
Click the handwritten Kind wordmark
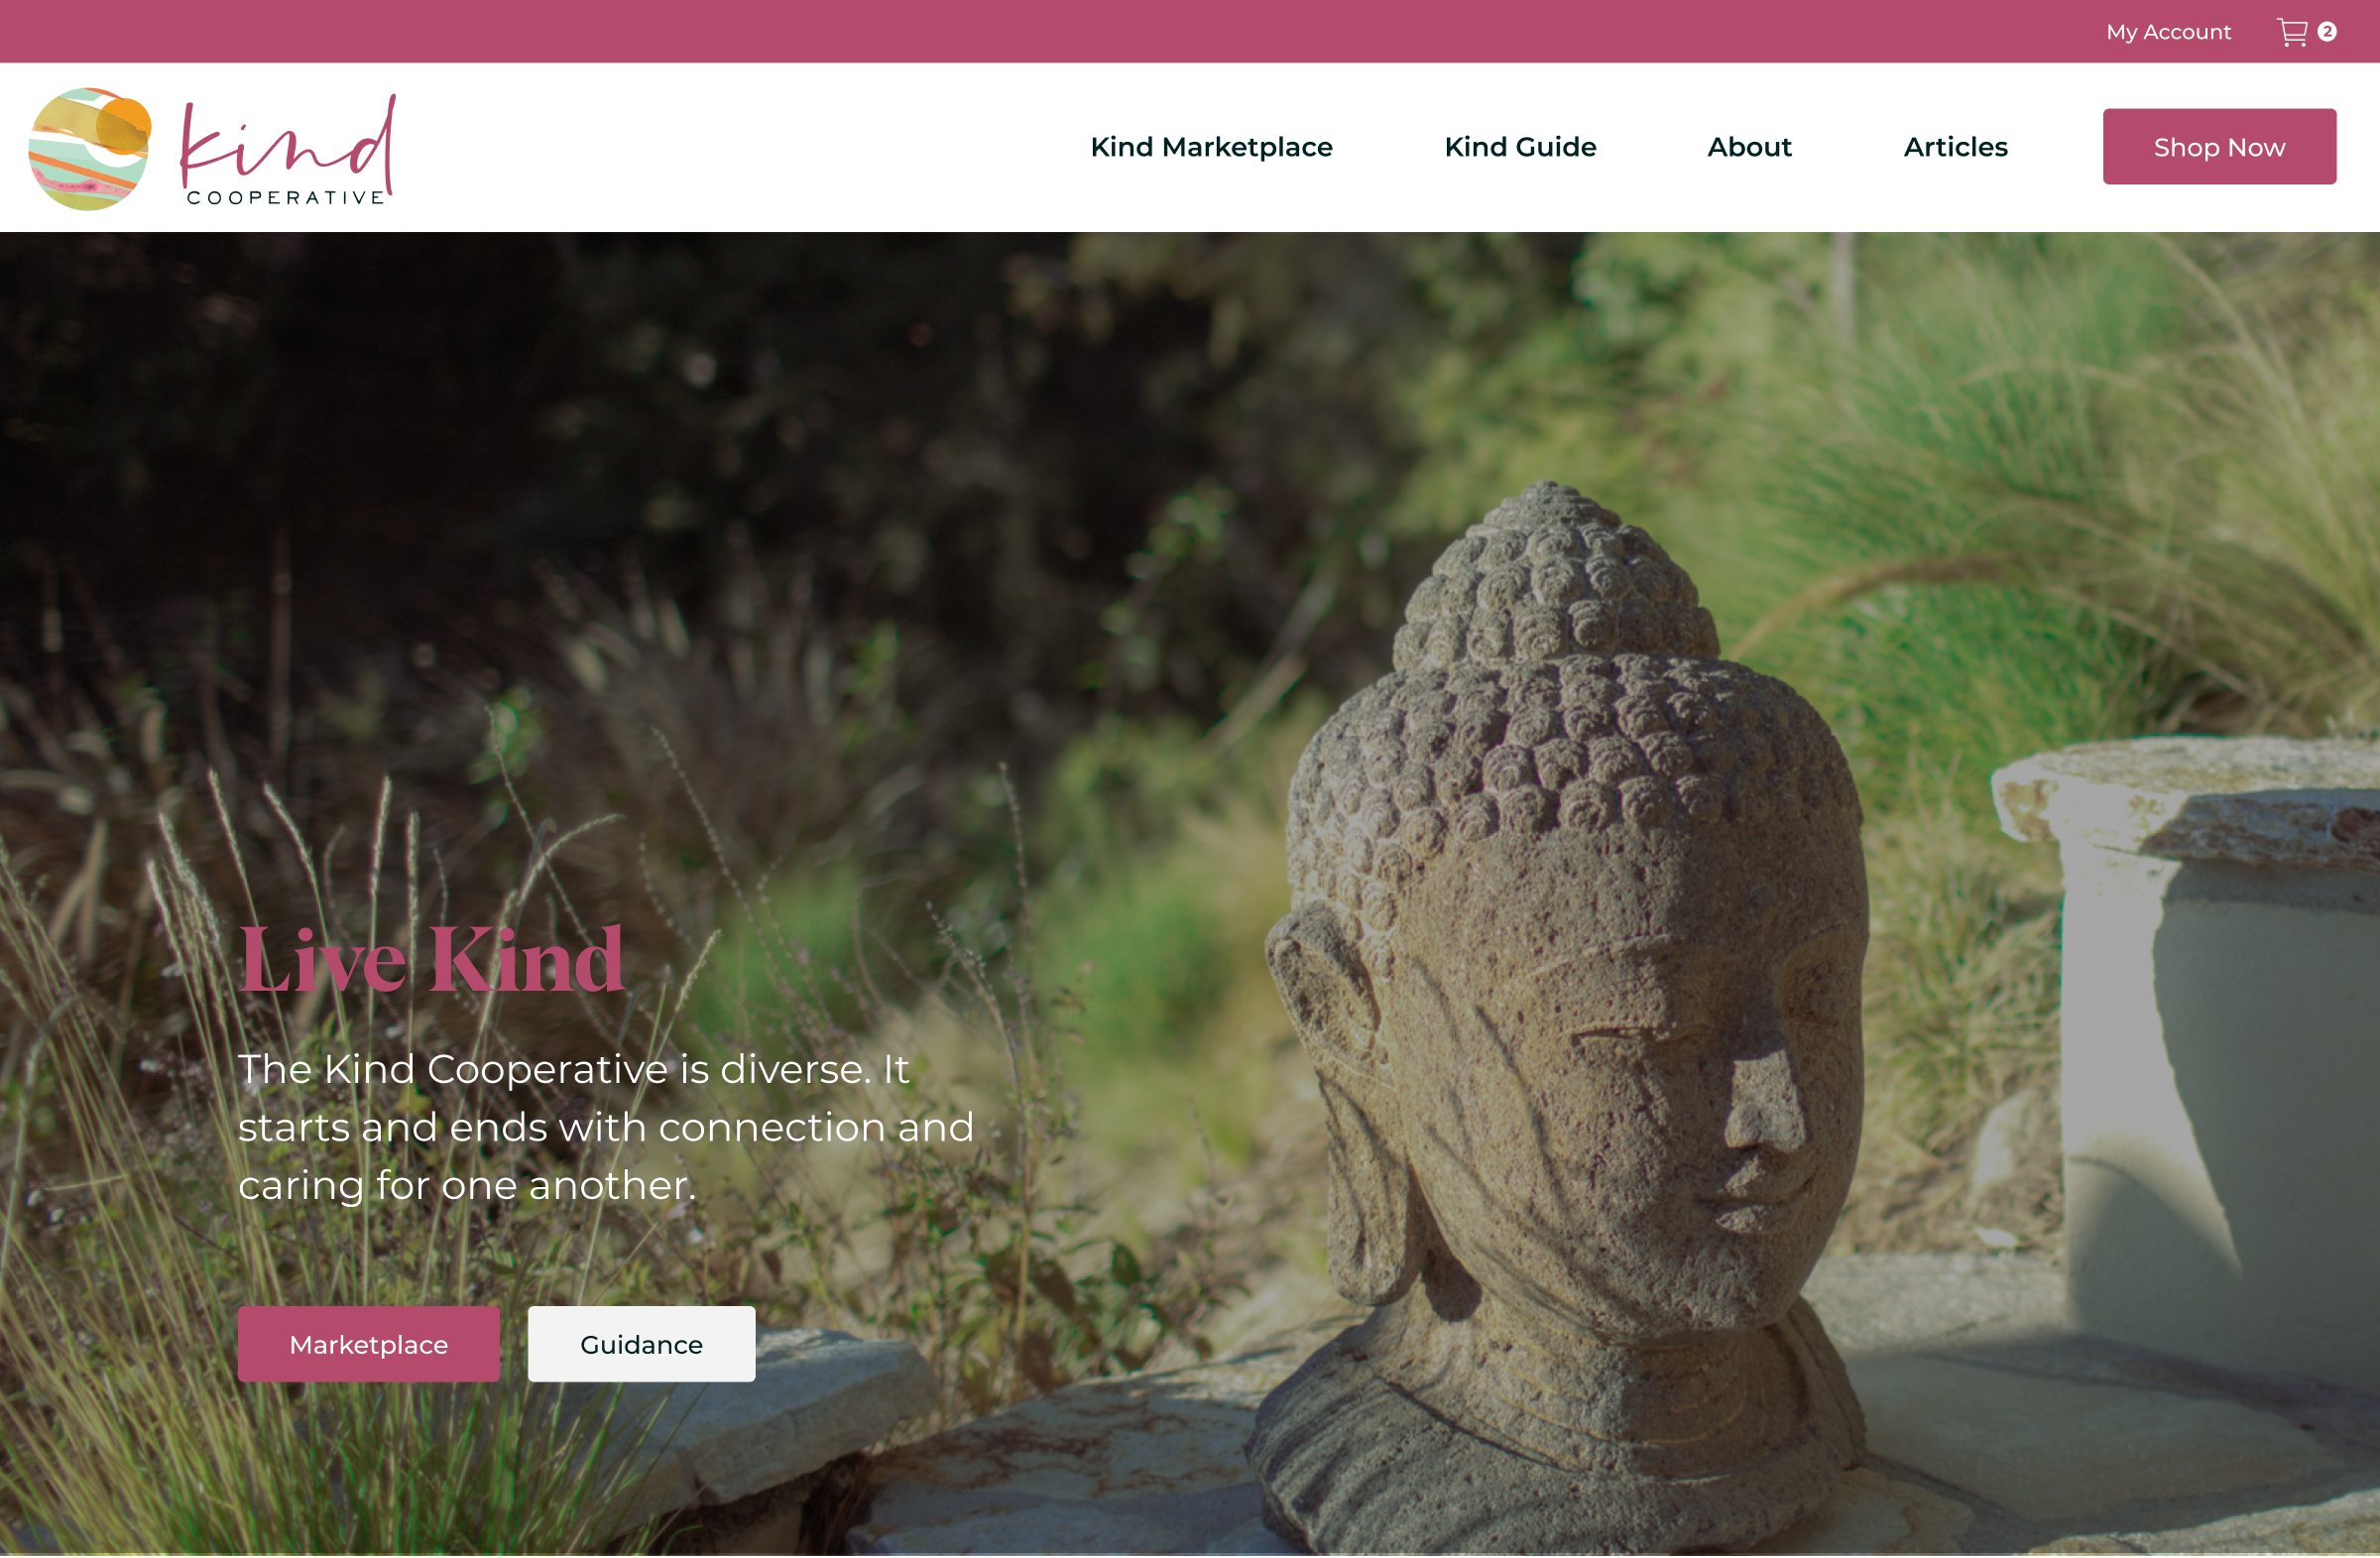288,141
